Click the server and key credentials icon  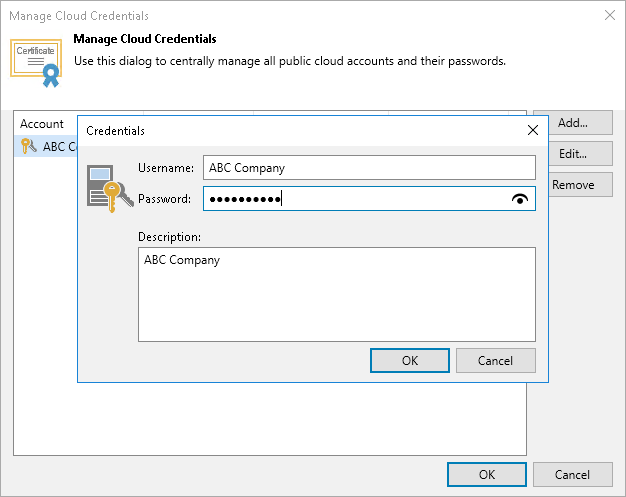coord(110,188)
